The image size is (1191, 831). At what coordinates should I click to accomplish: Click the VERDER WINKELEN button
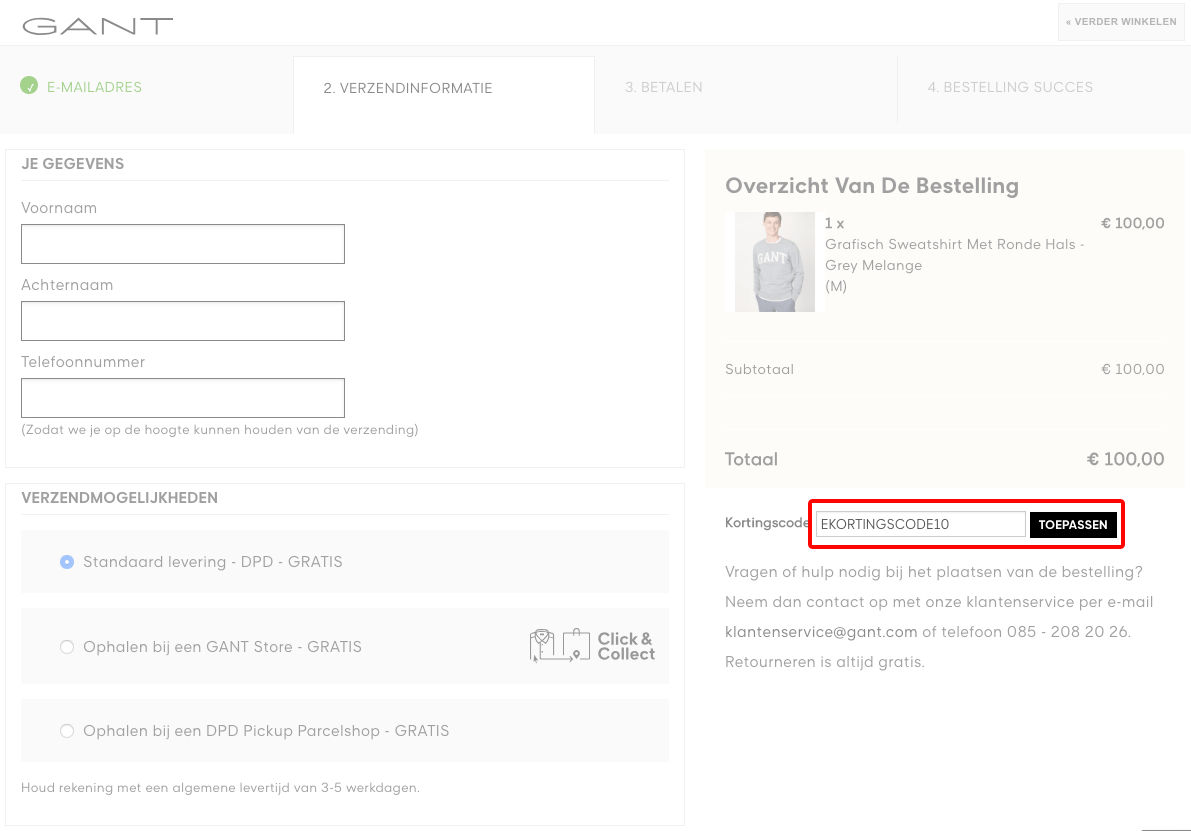[x=1121, y=21]
